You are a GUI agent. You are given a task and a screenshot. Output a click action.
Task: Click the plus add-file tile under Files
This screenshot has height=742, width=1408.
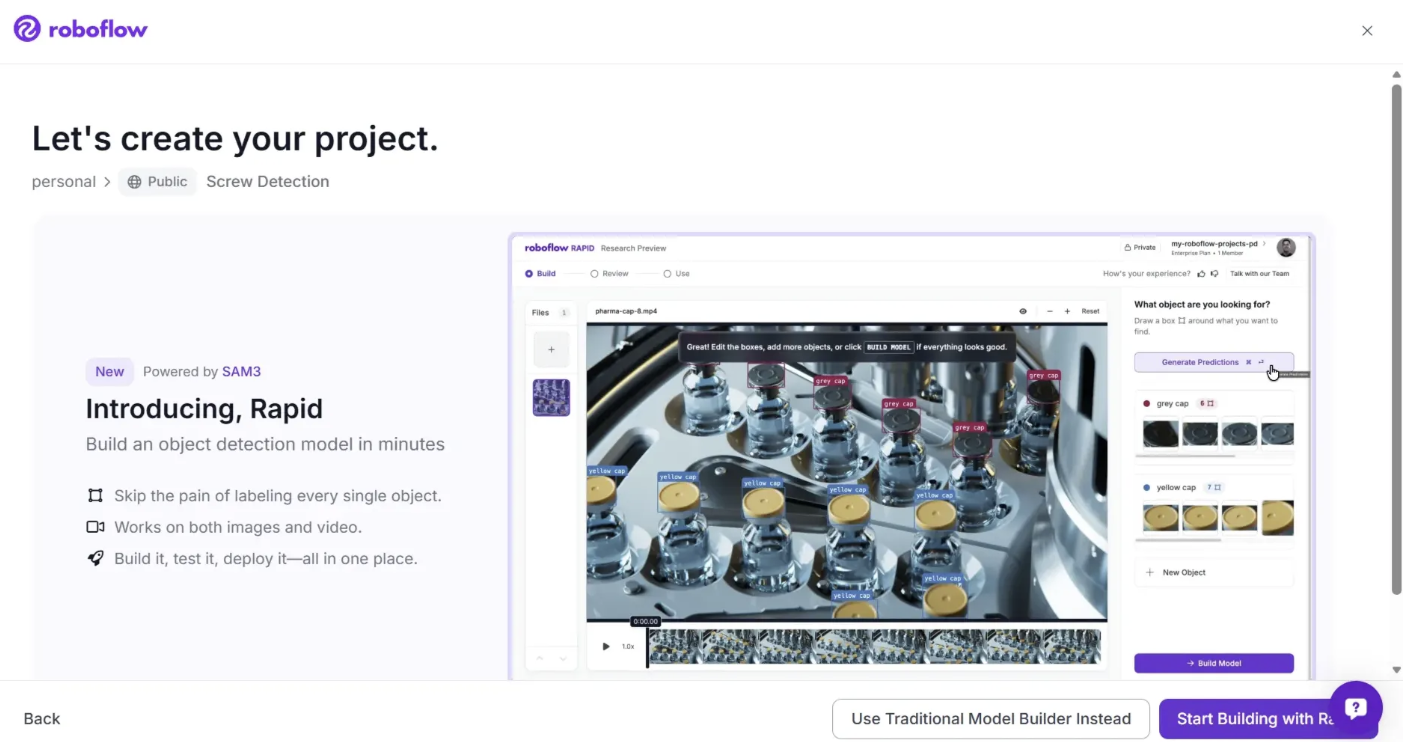tap(551, 350)
